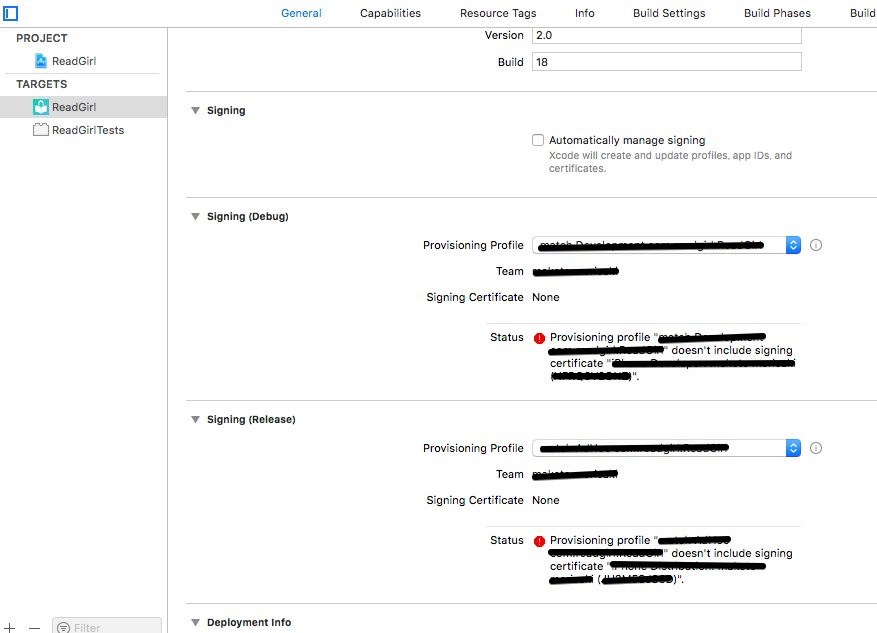Open the Info tab
Image resolution: width=877 pixels, height=633 pixels.
(x=584, y=13)
